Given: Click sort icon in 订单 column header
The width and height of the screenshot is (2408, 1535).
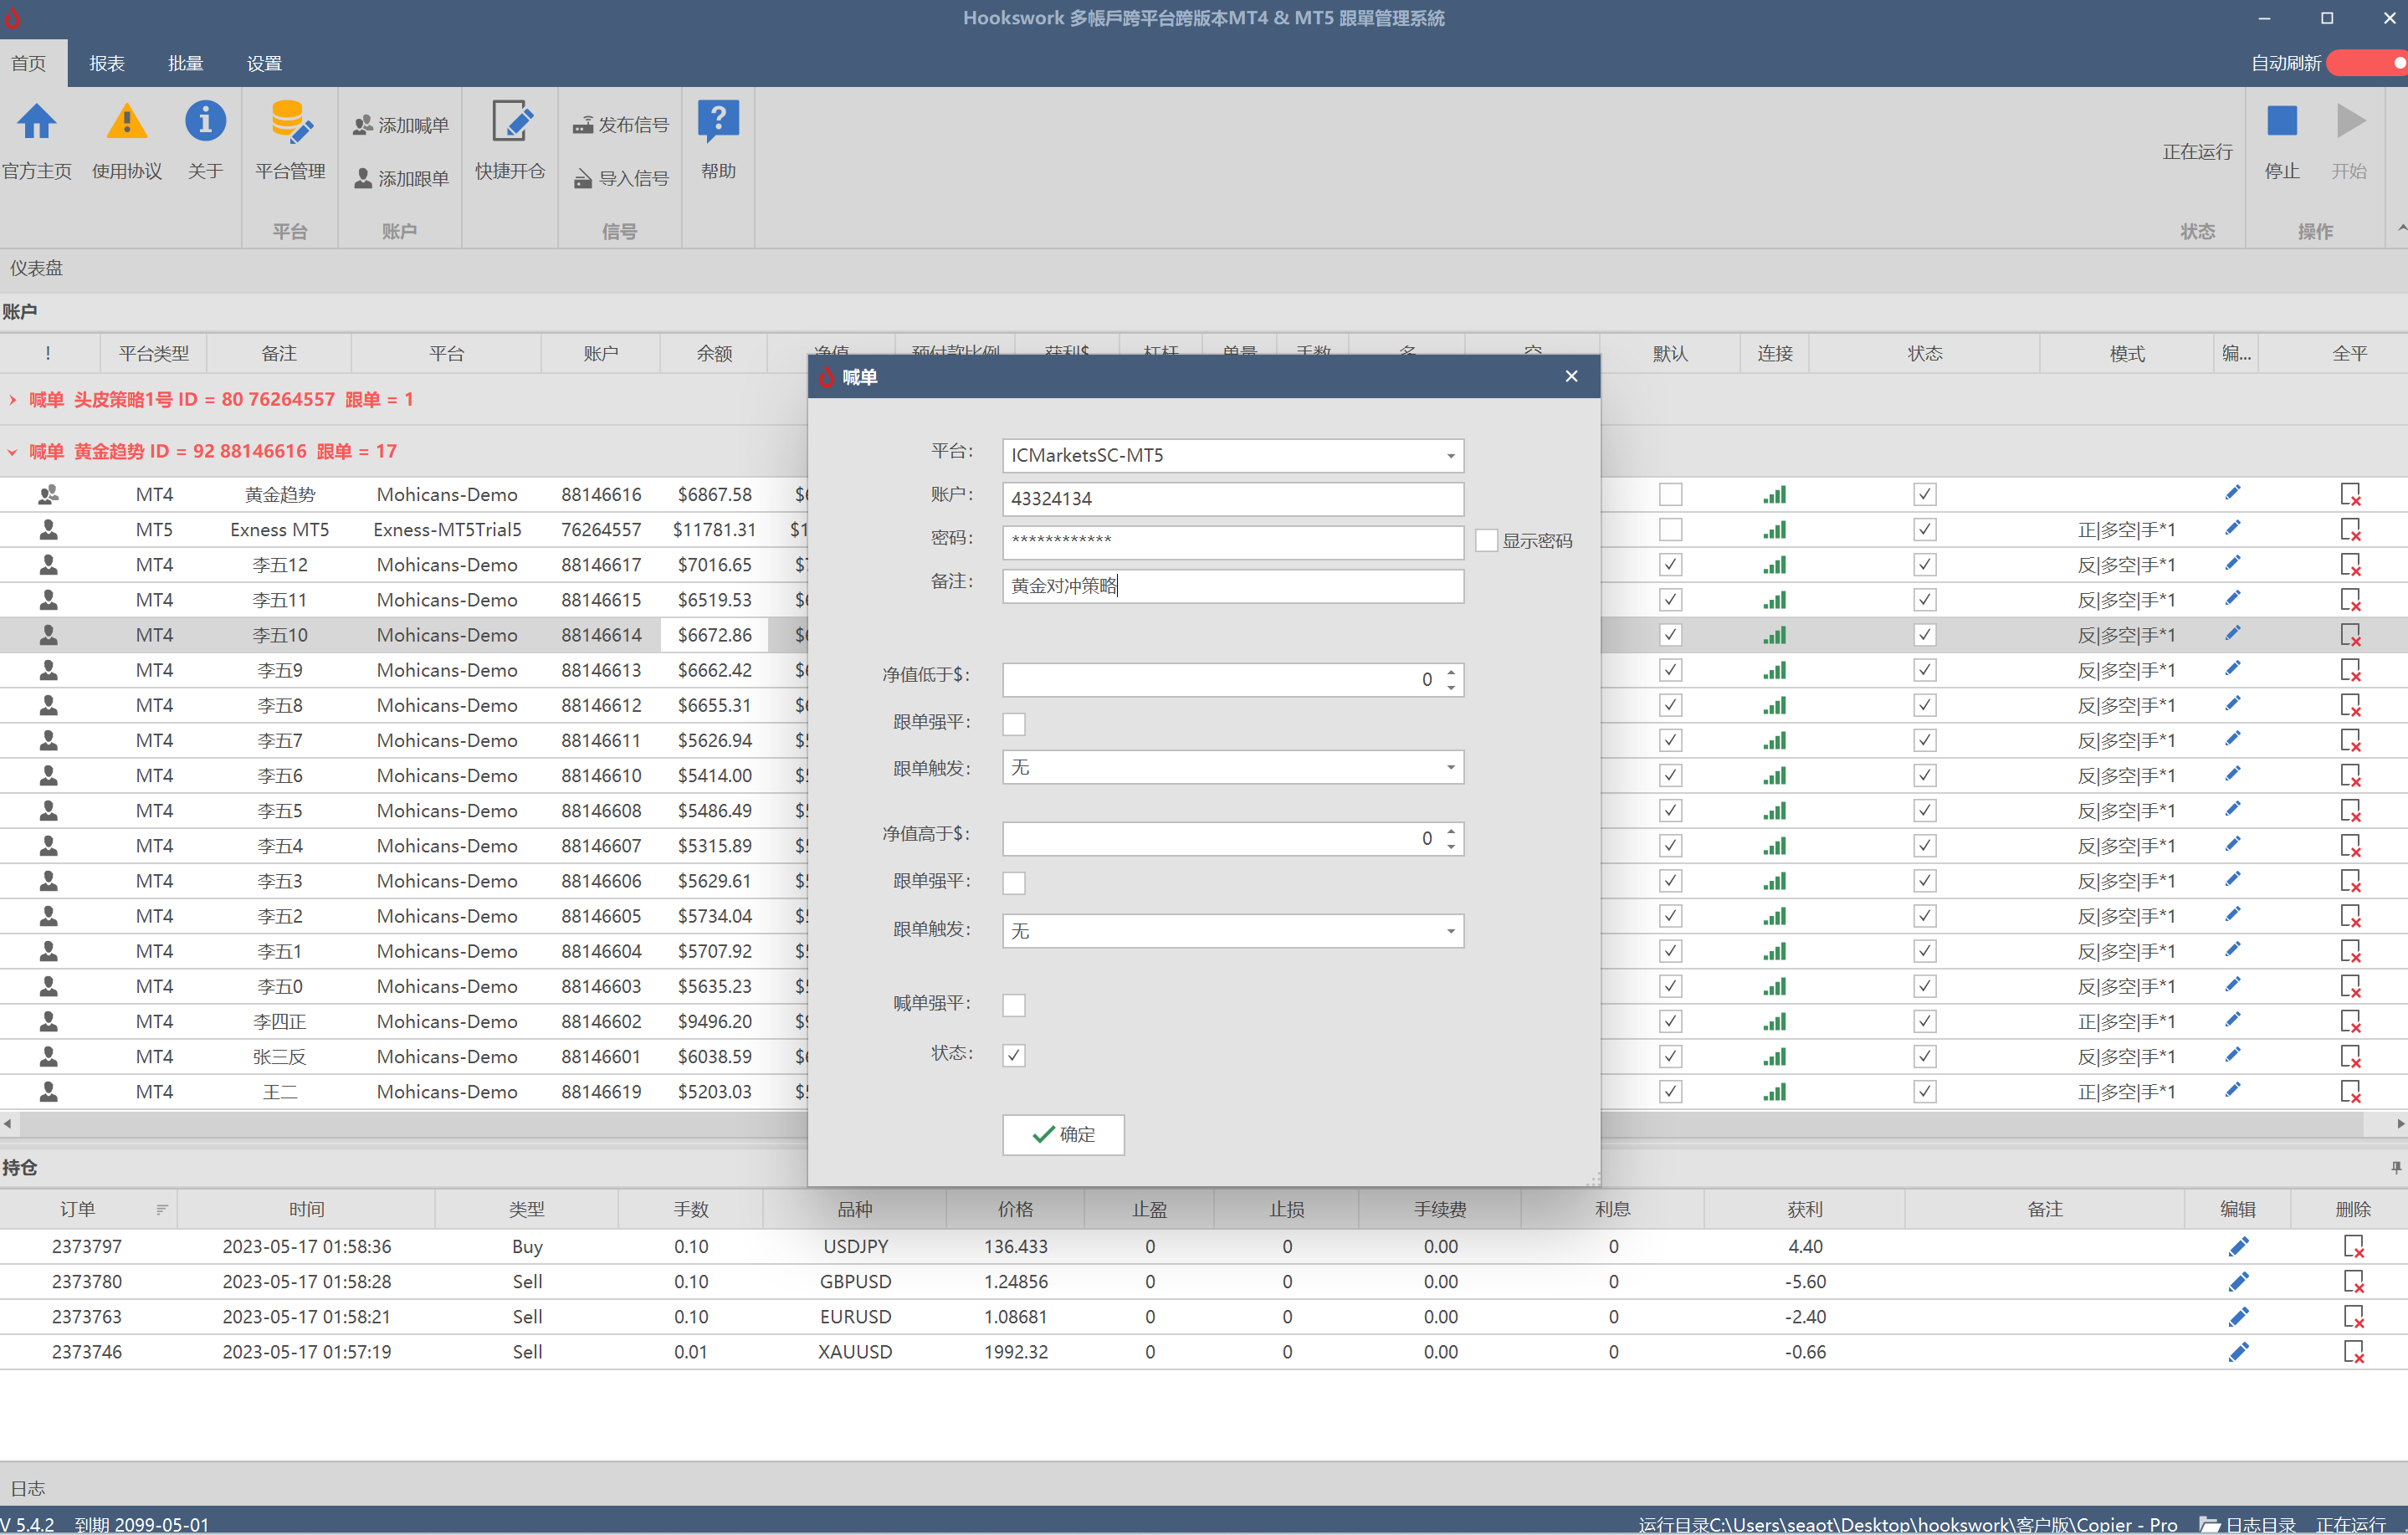Looking at the screenshot, I should 162,1209.
